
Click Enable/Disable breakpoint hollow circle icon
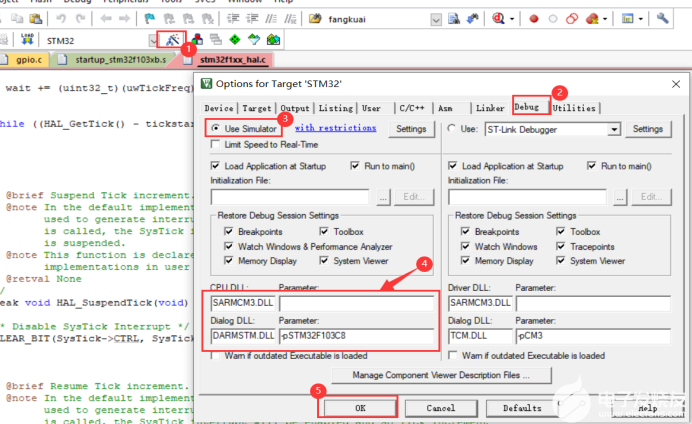tap(553, 19)
